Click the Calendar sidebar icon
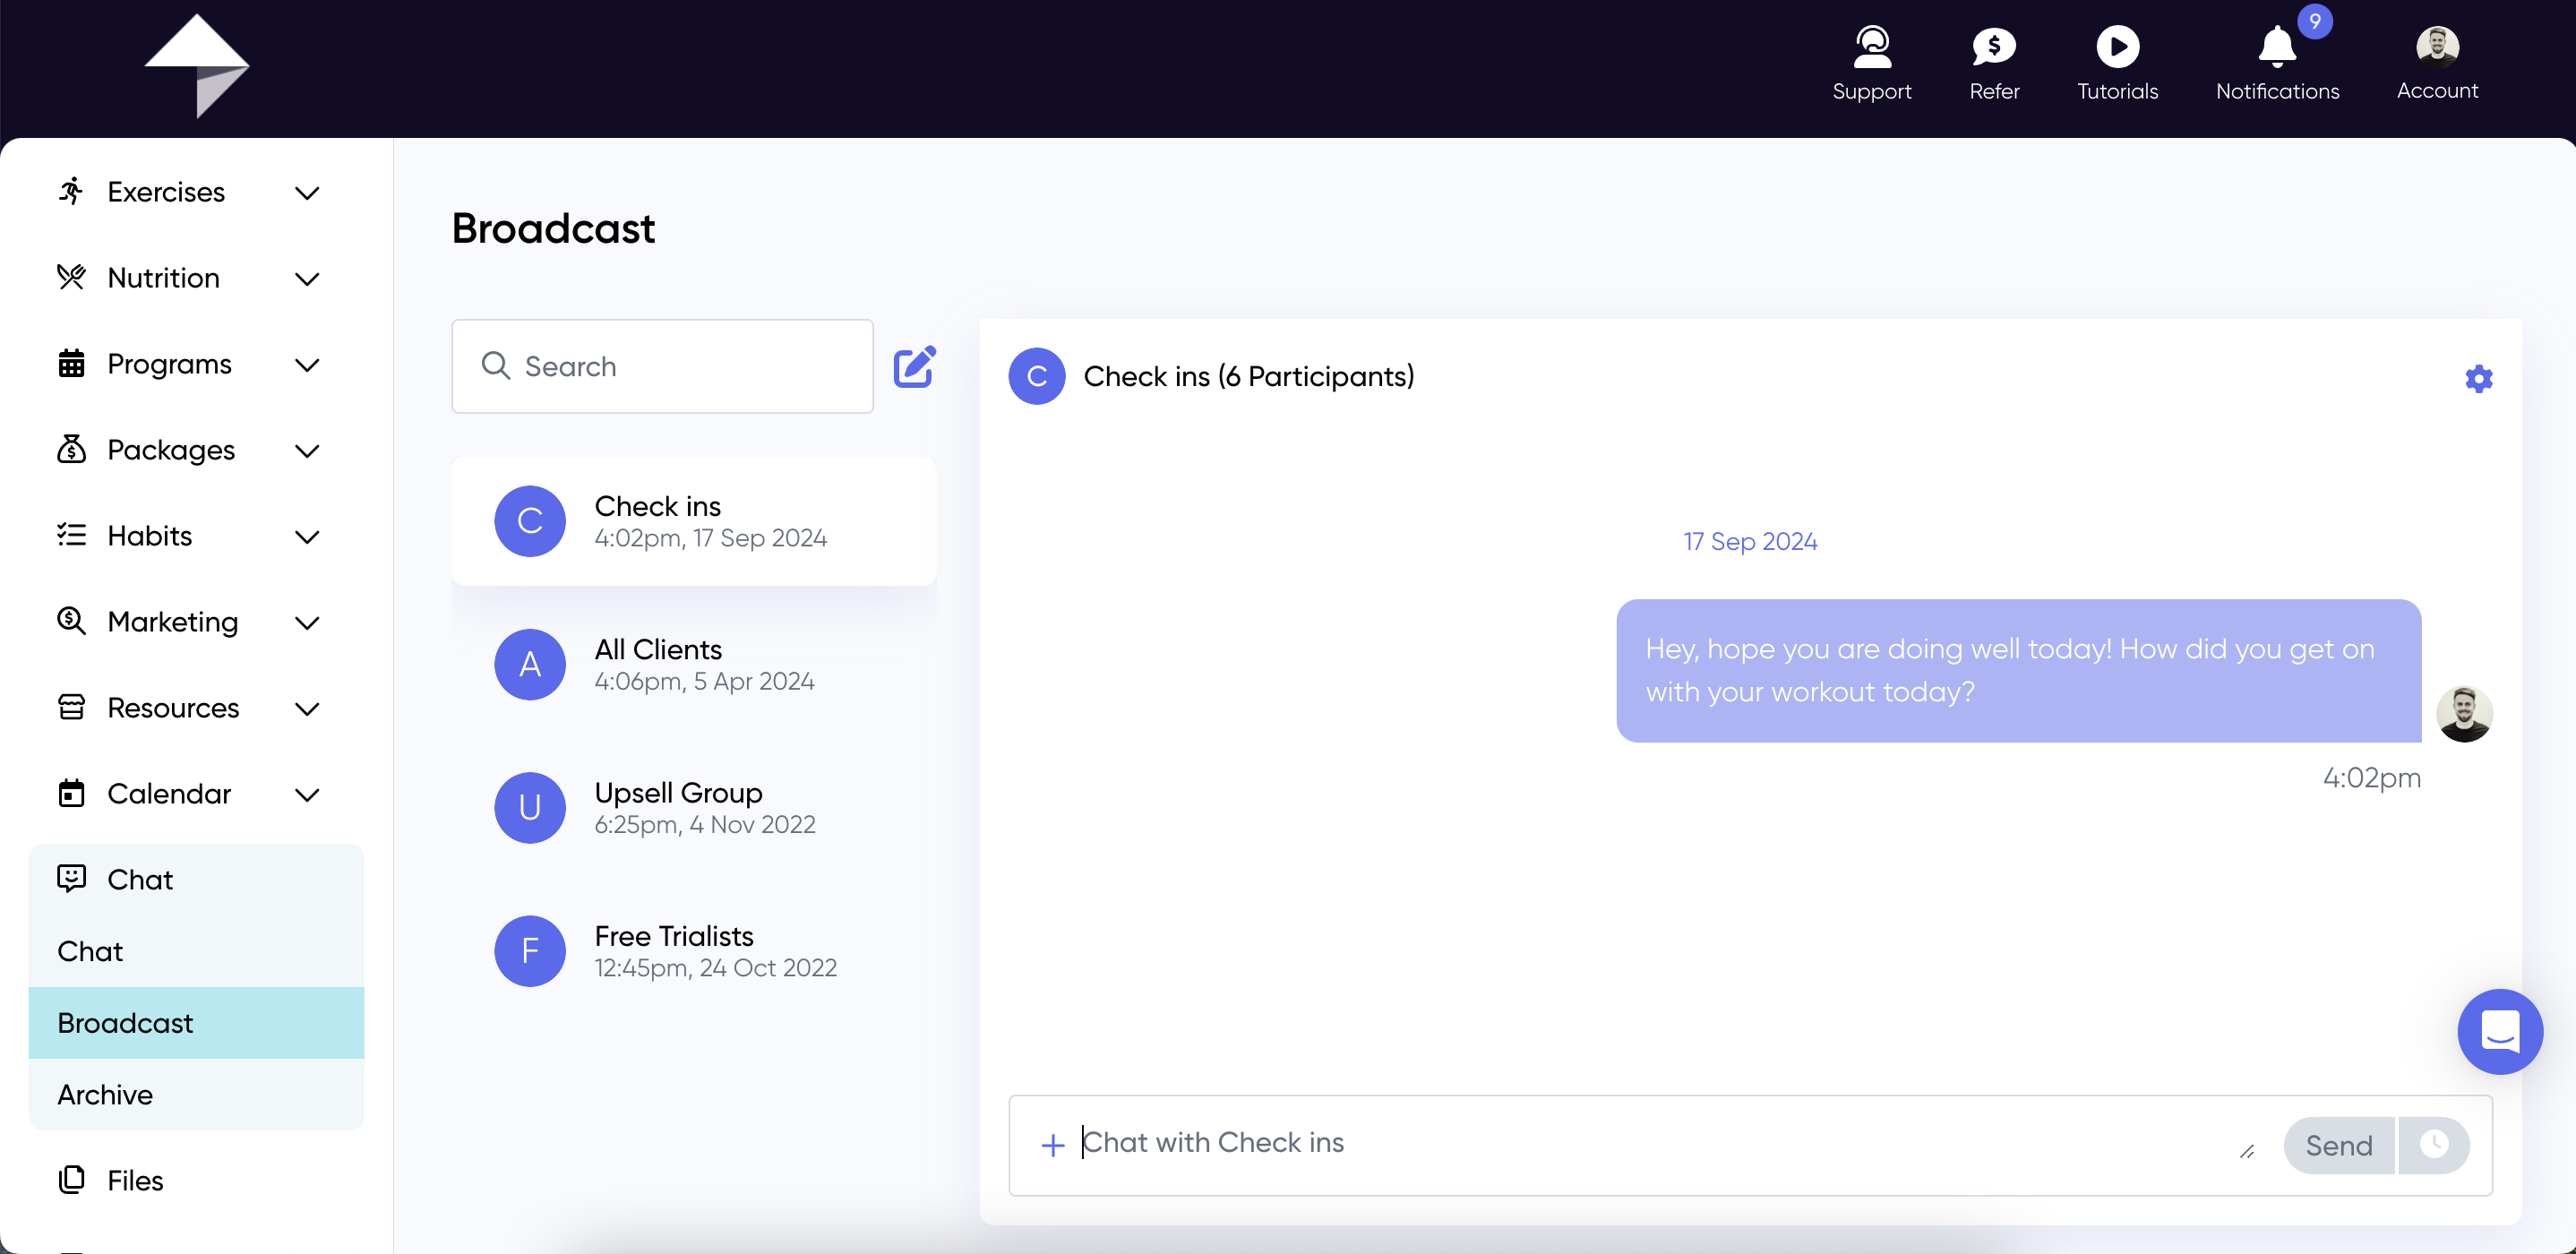This screenshot has width=2576, height=1254. point(71,793)
